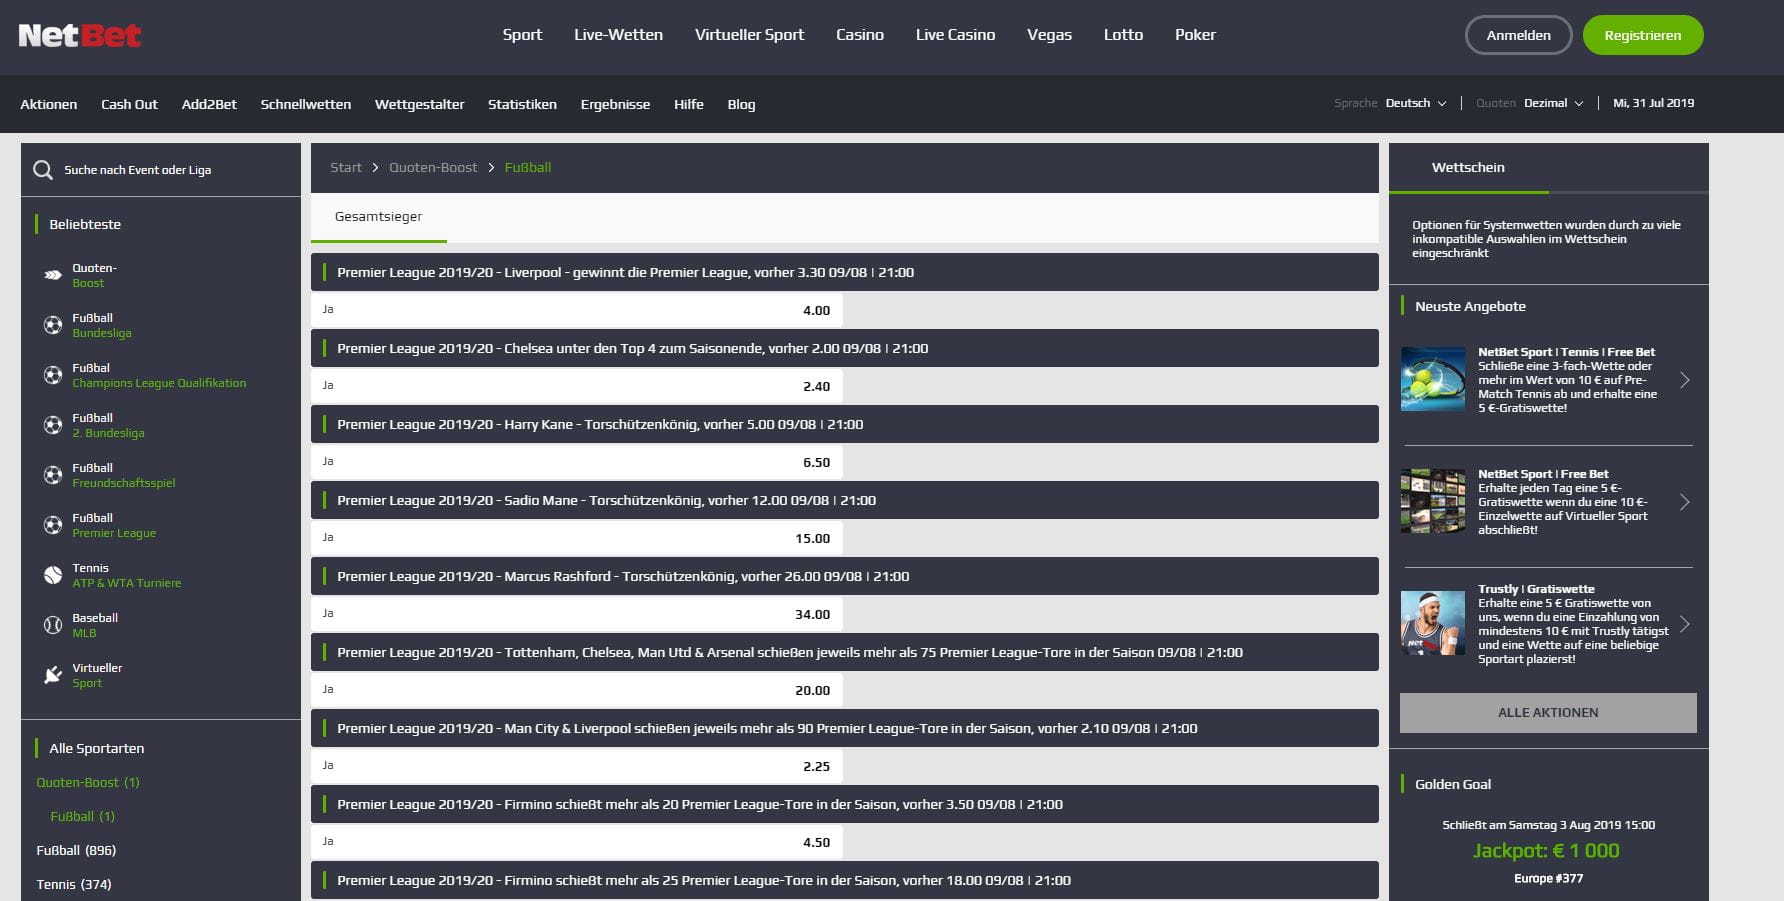This screenshot has height=901, width=1784.
Task: Open Virtueller Sport in top navigation
Action: [x=749, y=35]
